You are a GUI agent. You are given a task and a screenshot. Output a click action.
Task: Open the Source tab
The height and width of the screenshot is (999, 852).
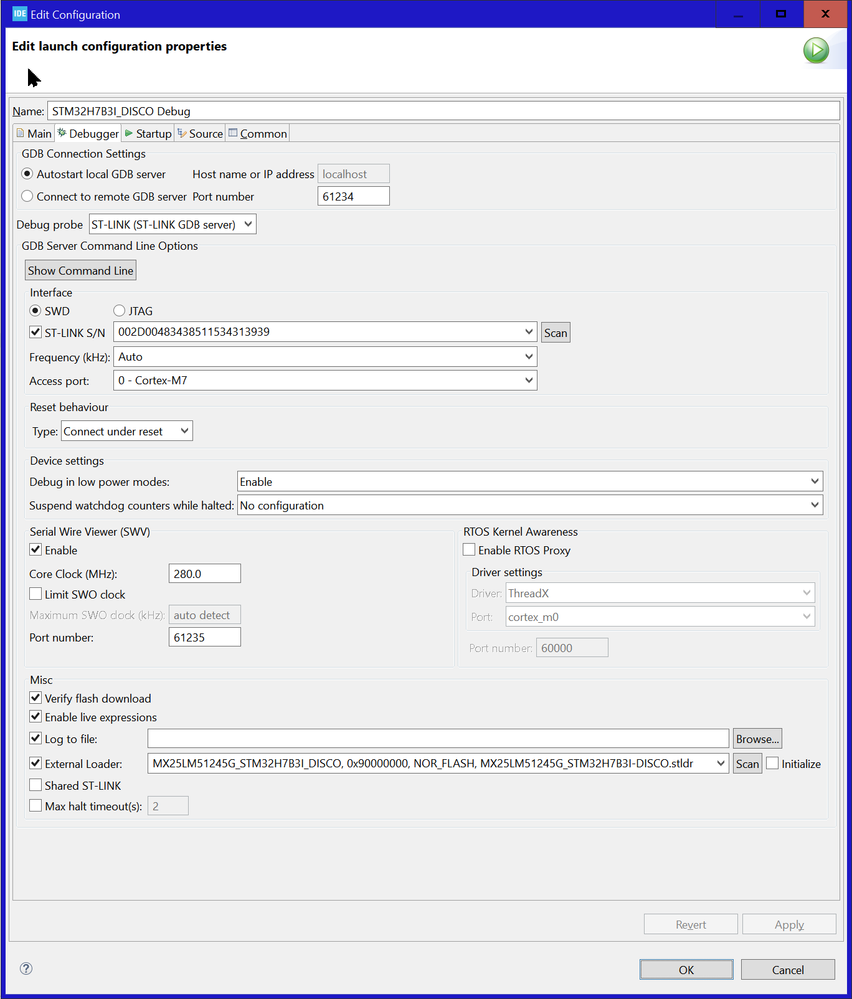click(x=200, y=133)
